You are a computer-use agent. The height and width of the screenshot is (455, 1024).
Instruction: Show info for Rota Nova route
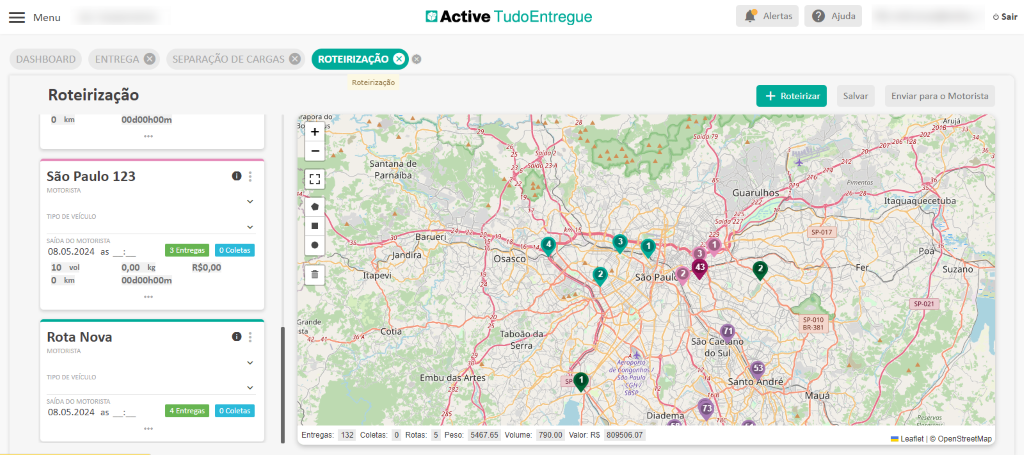pyautogui.click(x=236, y=337)
